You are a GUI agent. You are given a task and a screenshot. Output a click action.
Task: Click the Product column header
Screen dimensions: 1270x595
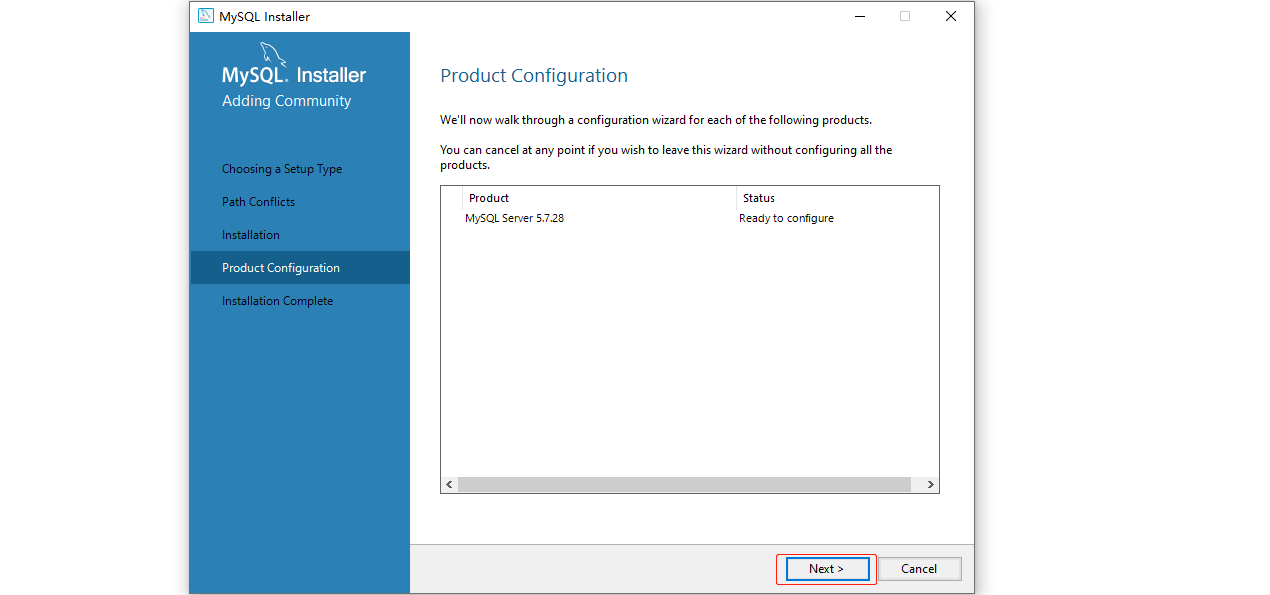point(489,198)
